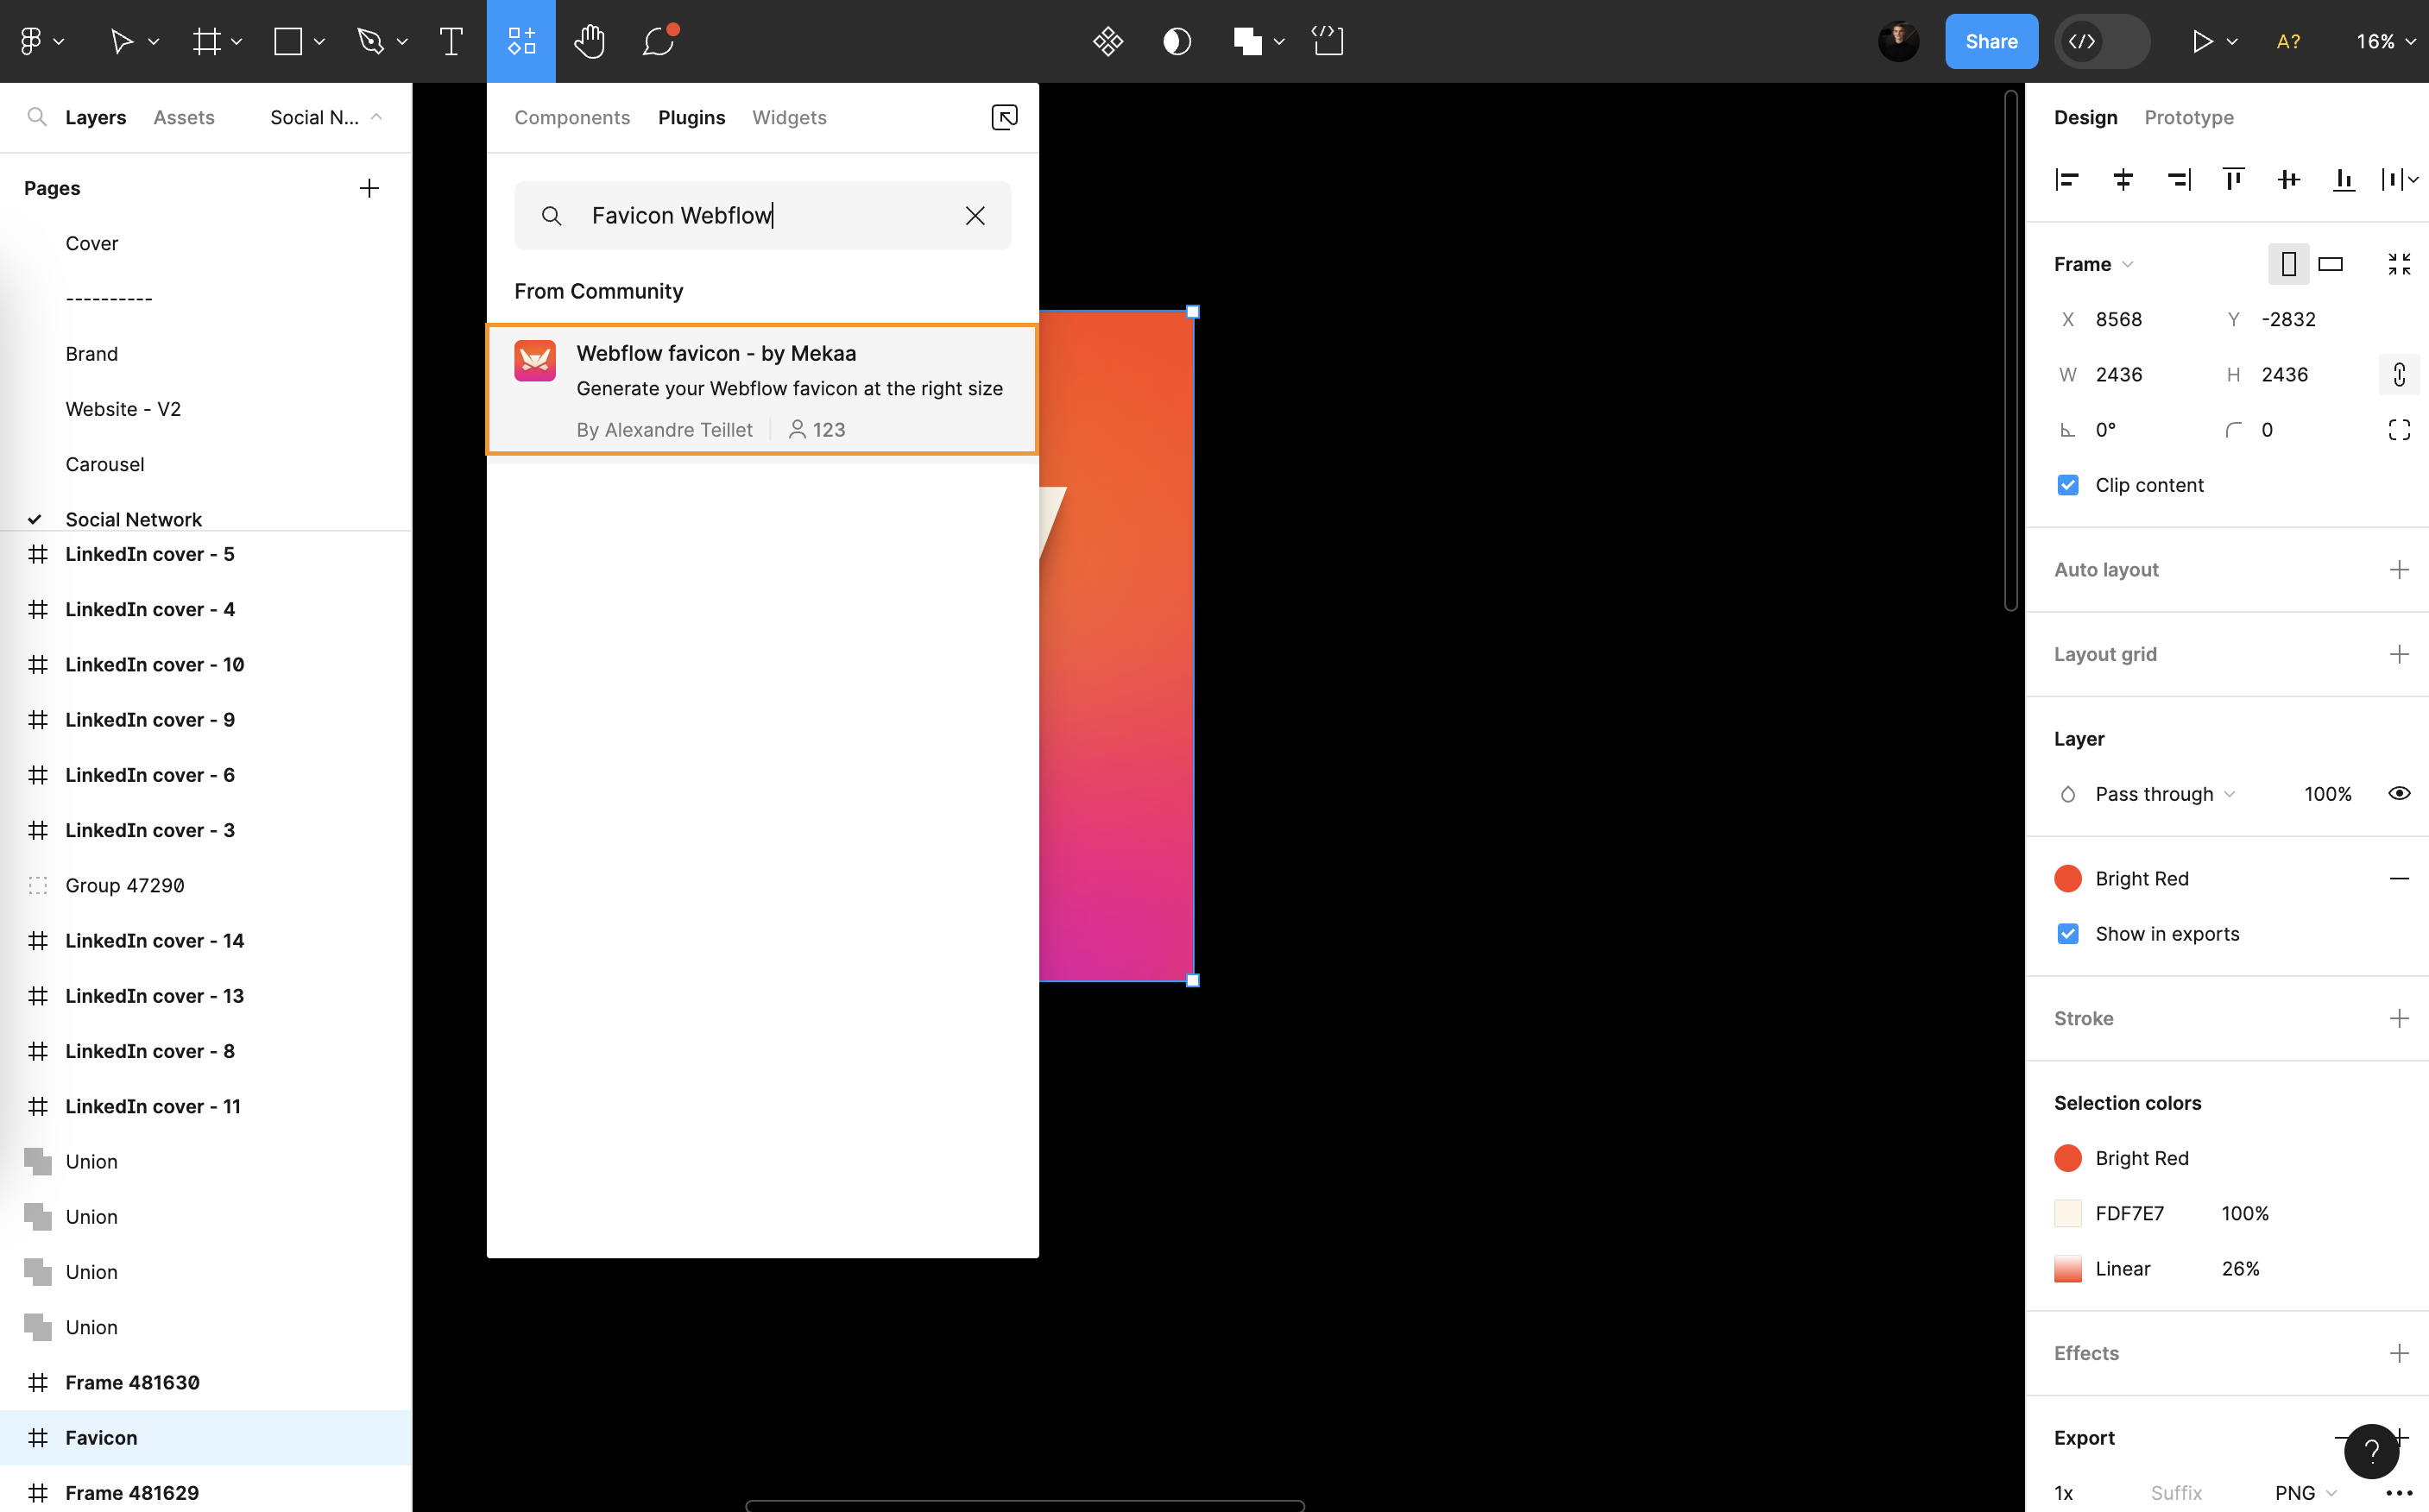Enable Dev Mode with the code icon

tap(2083, 41)
